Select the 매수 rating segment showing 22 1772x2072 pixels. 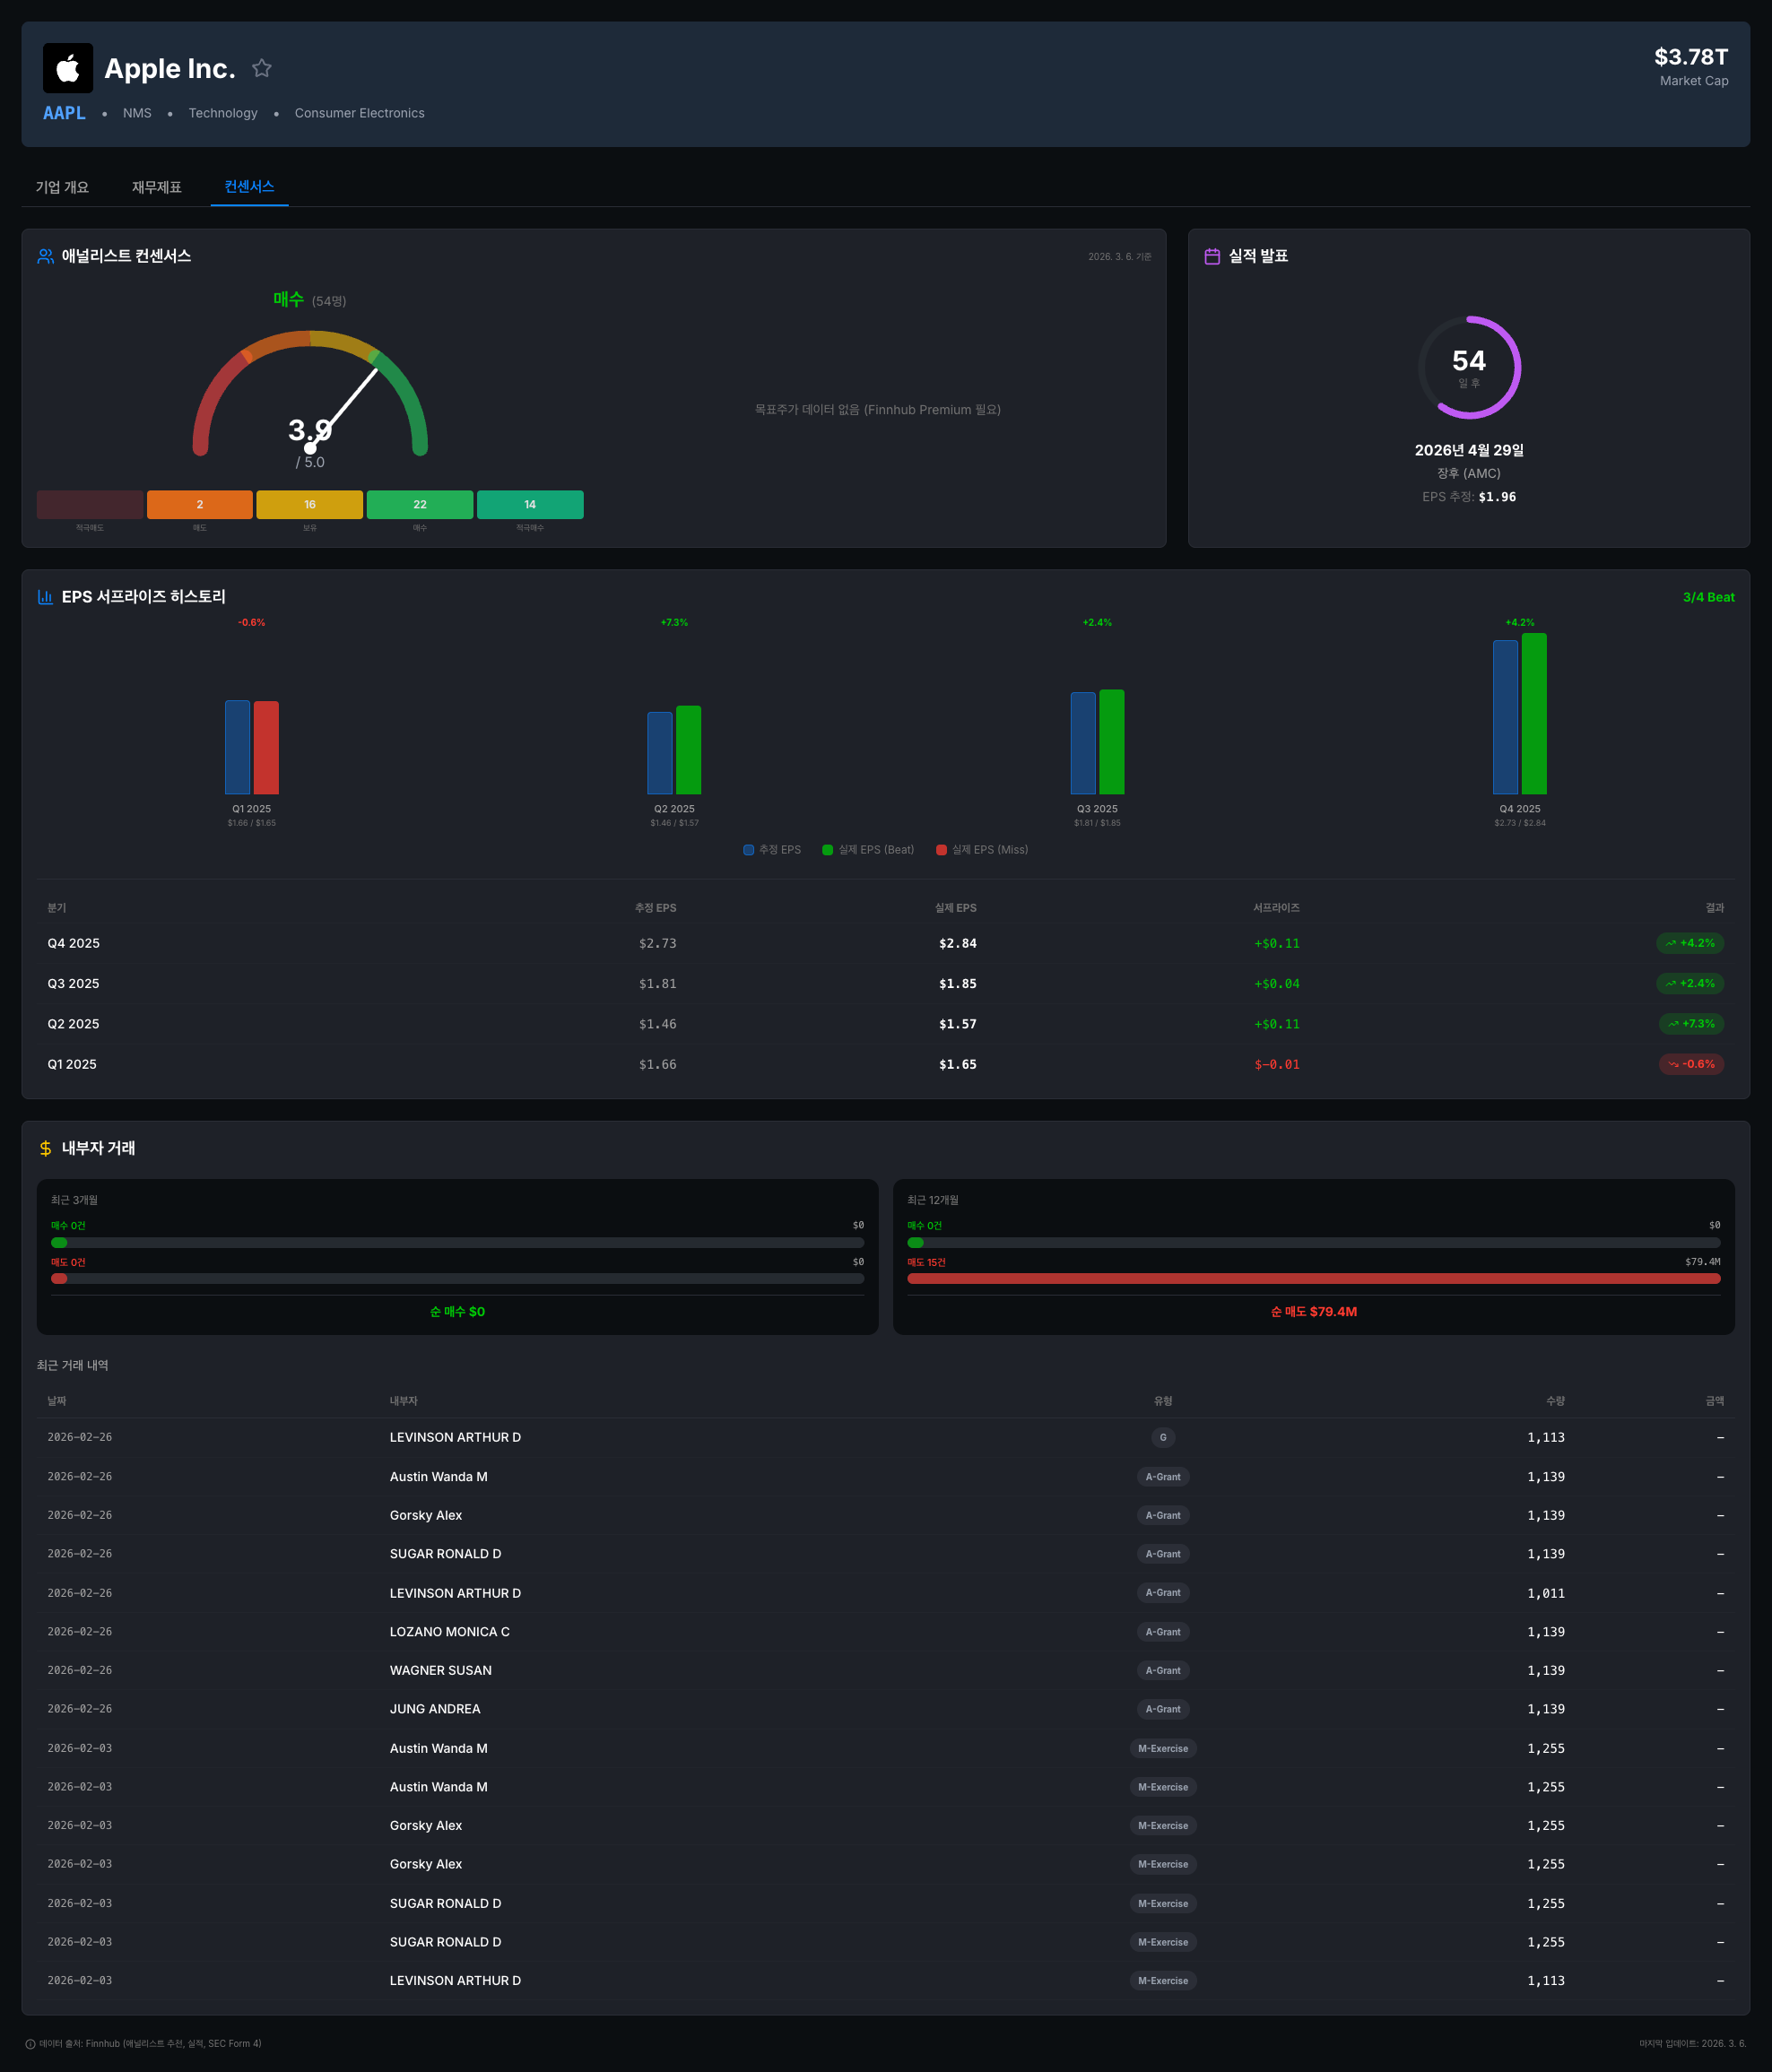(x=419, y=504)
